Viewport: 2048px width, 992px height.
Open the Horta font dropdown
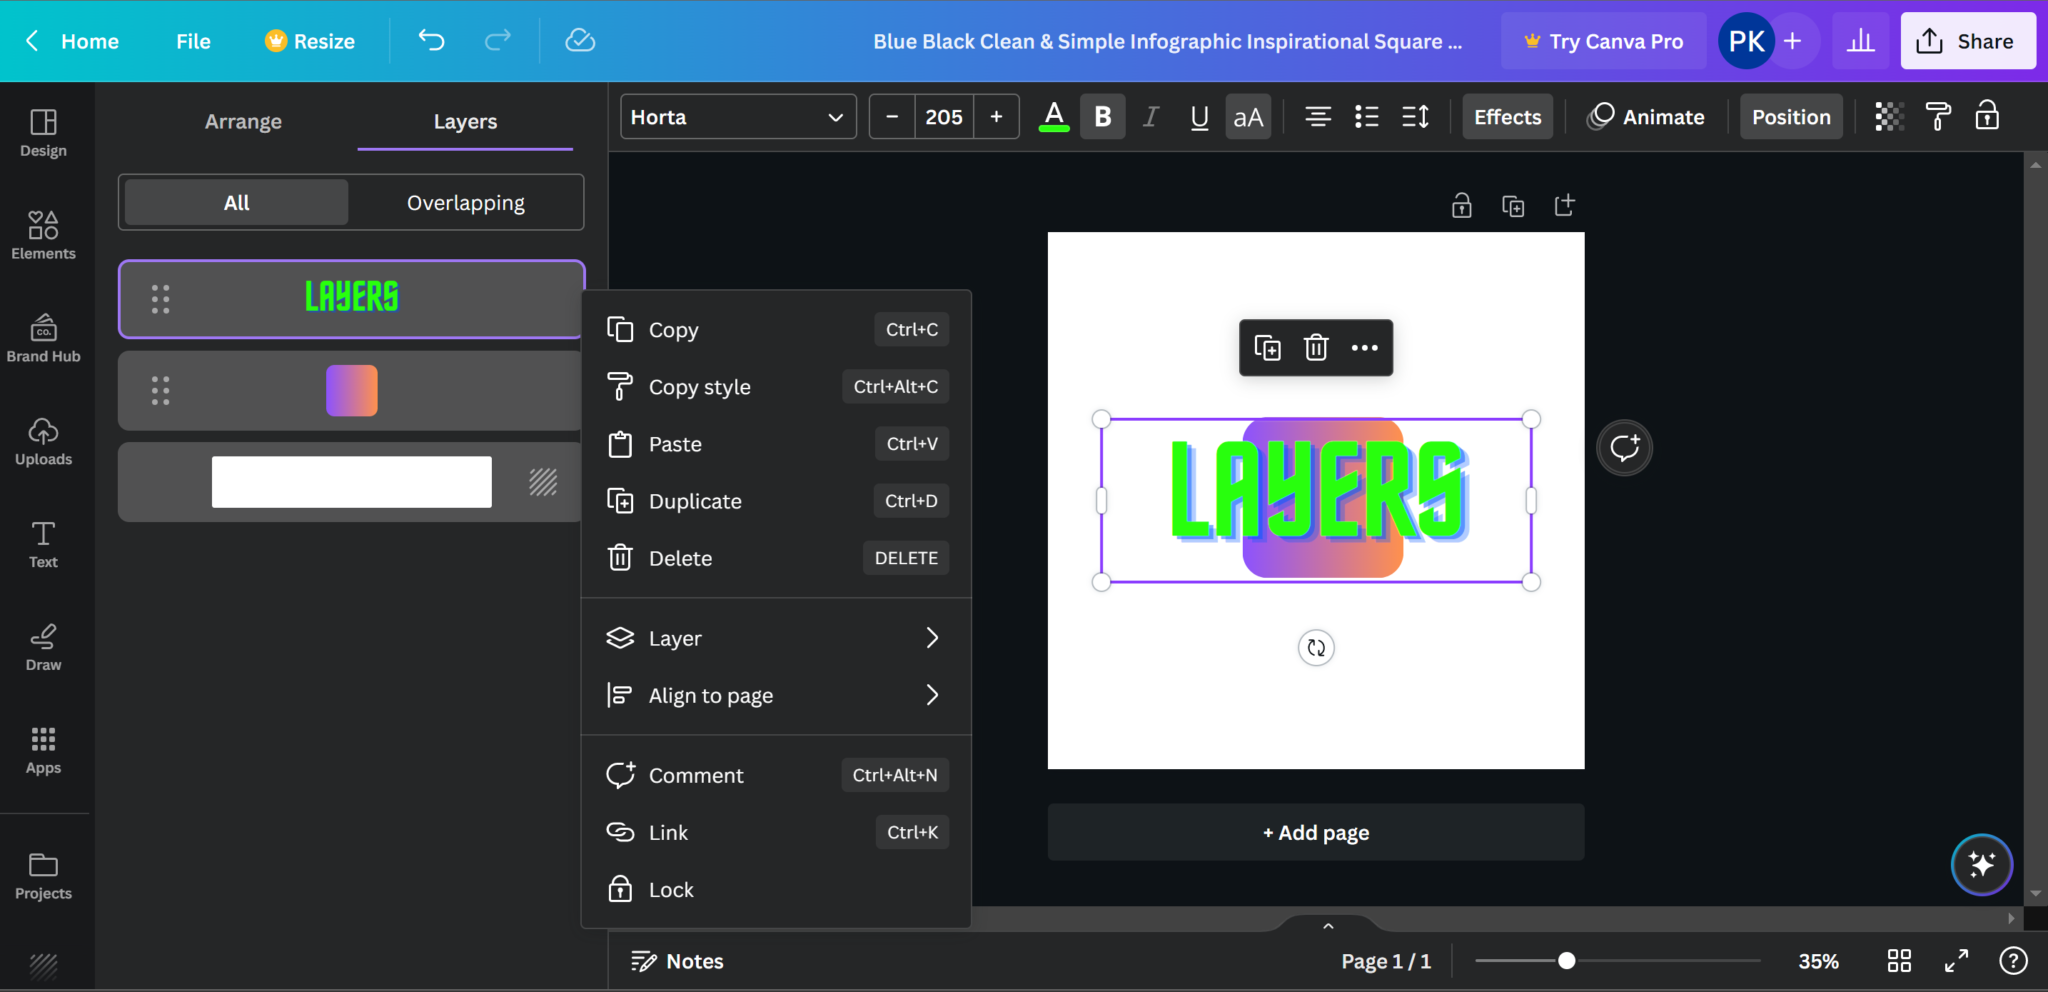pos(736,116)
